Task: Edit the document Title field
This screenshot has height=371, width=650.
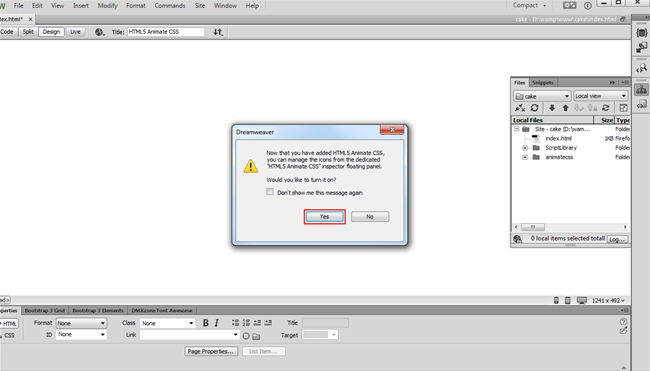Action: click(x=166, y=32)
